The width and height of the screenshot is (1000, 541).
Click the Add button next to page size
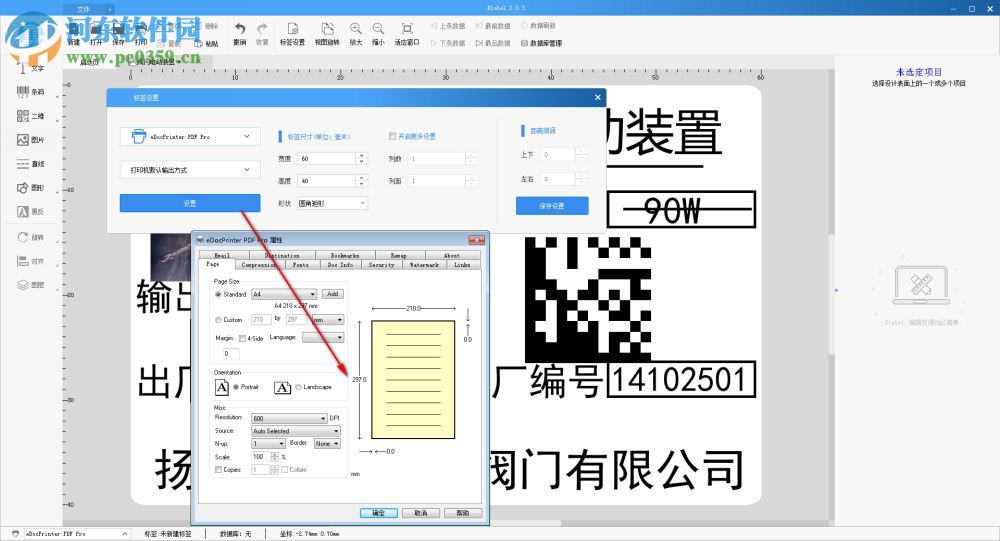pos(332,294)
